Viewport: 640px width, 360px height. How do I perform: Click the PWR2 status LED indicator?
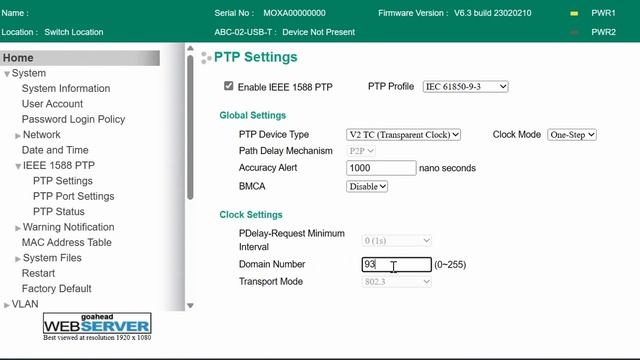(574, 32)
